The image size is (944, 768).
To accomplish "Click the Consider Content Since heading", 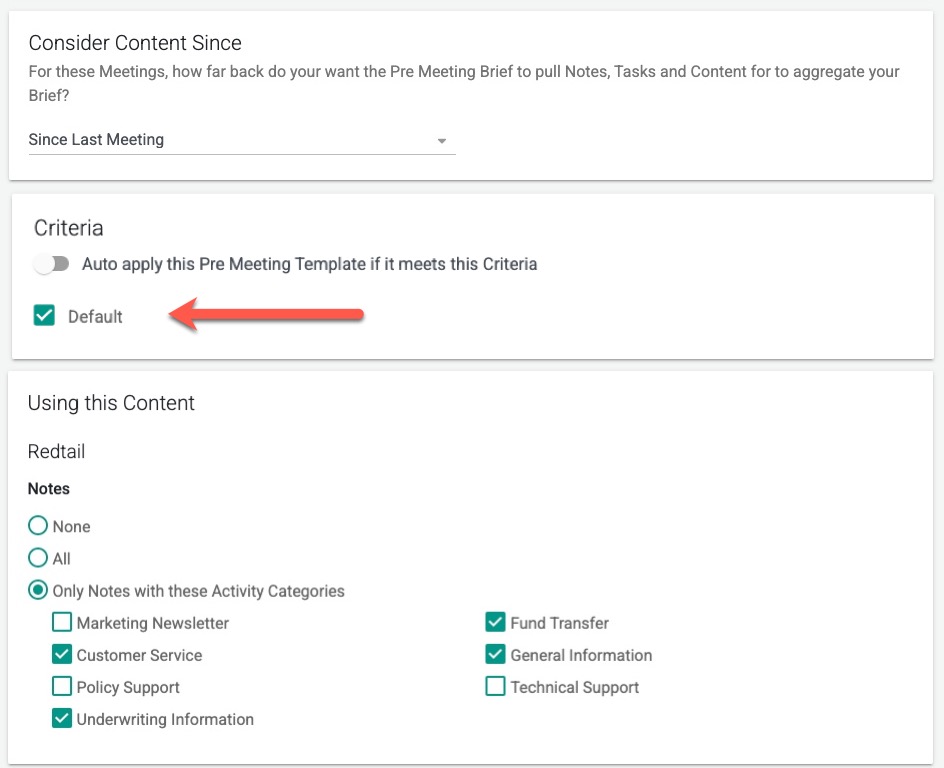I will click(x=135, y=43).
